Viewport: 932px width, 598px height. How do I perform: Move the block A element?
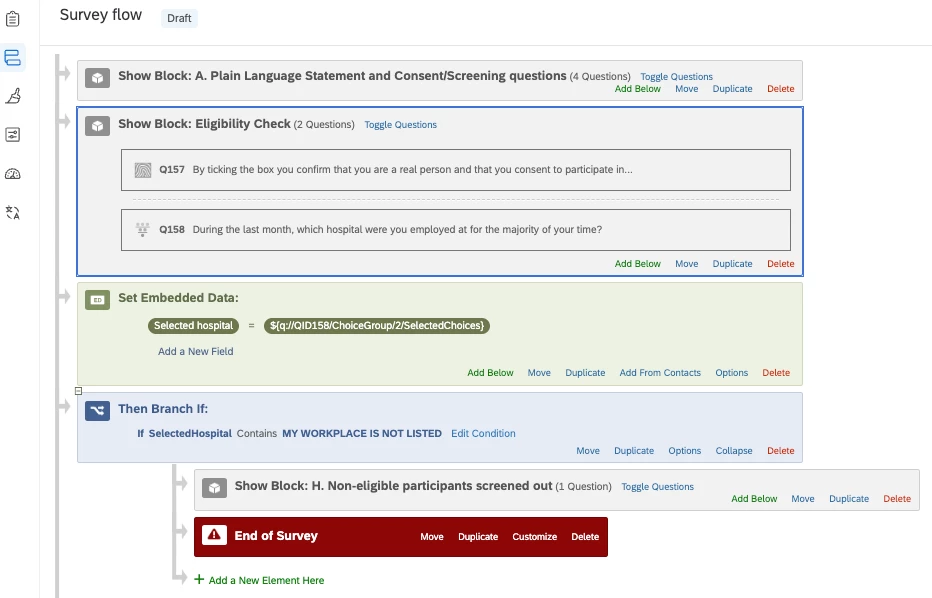687,89
